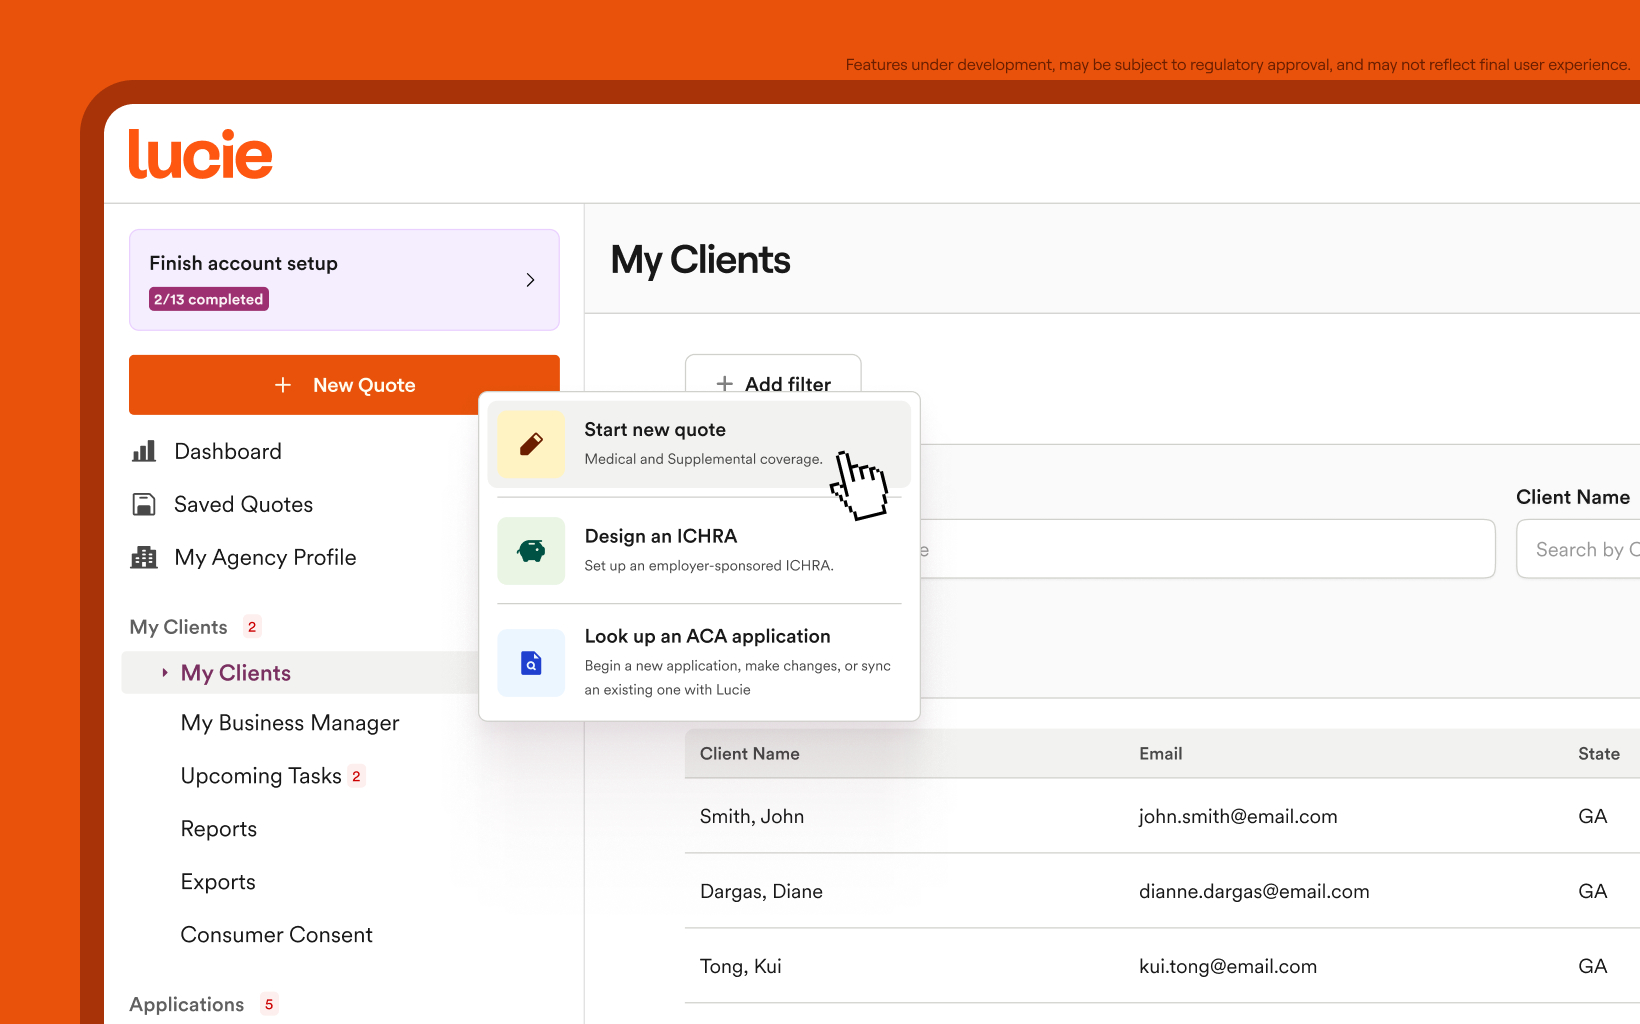Sort by Email column header
This screenshot has height=1024, width=1640.
pyautogui.click(x=1160, y=754)
